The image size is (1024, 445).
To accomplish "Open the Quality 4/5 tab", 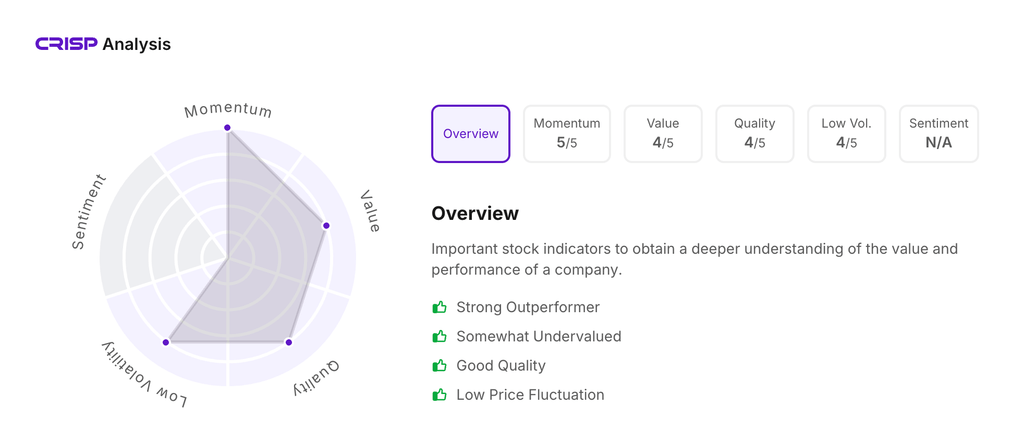I will click(755, 134).
